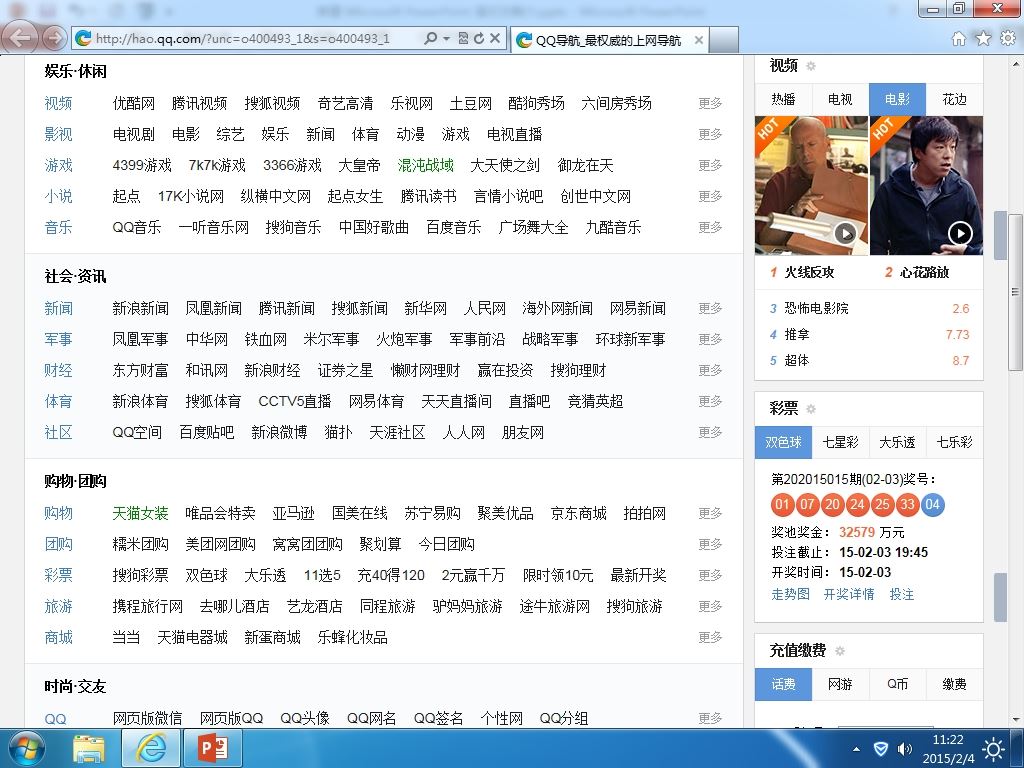
Task: Expand 更多 for the 购物 row
Action: click(x=710, y=513)
